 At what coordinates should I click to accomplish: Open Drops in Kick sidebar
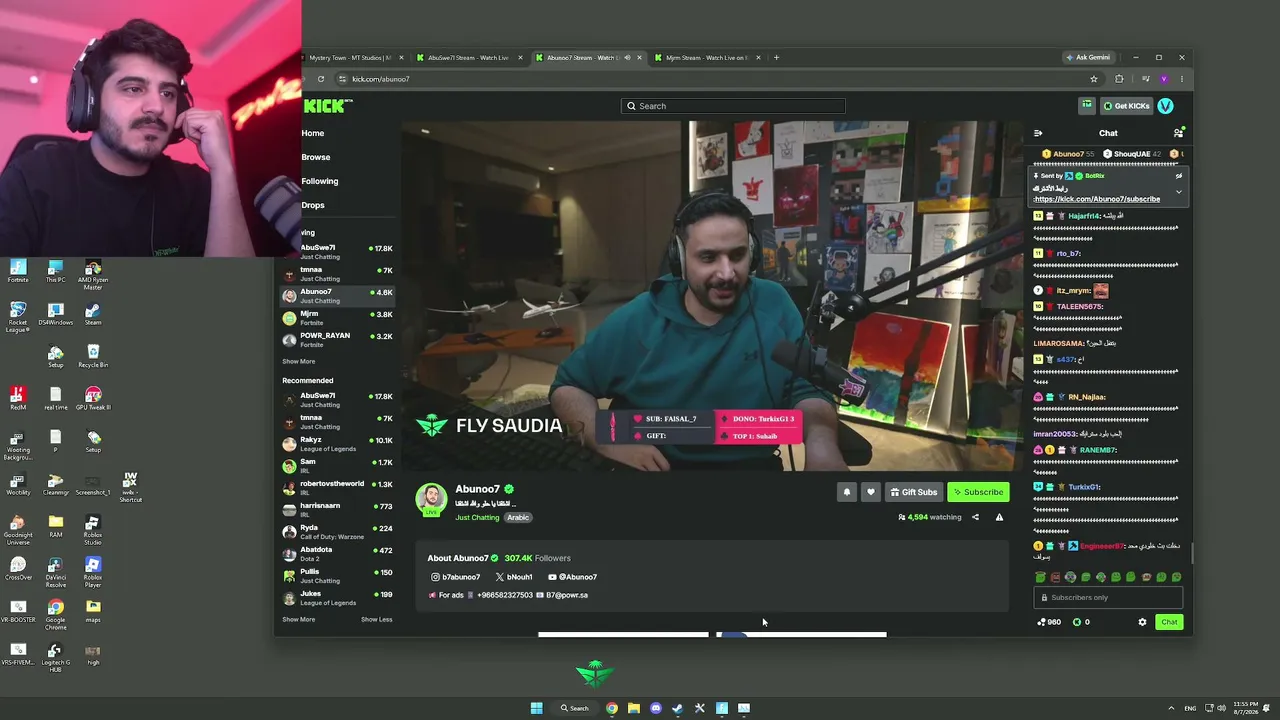coord(313,205)
